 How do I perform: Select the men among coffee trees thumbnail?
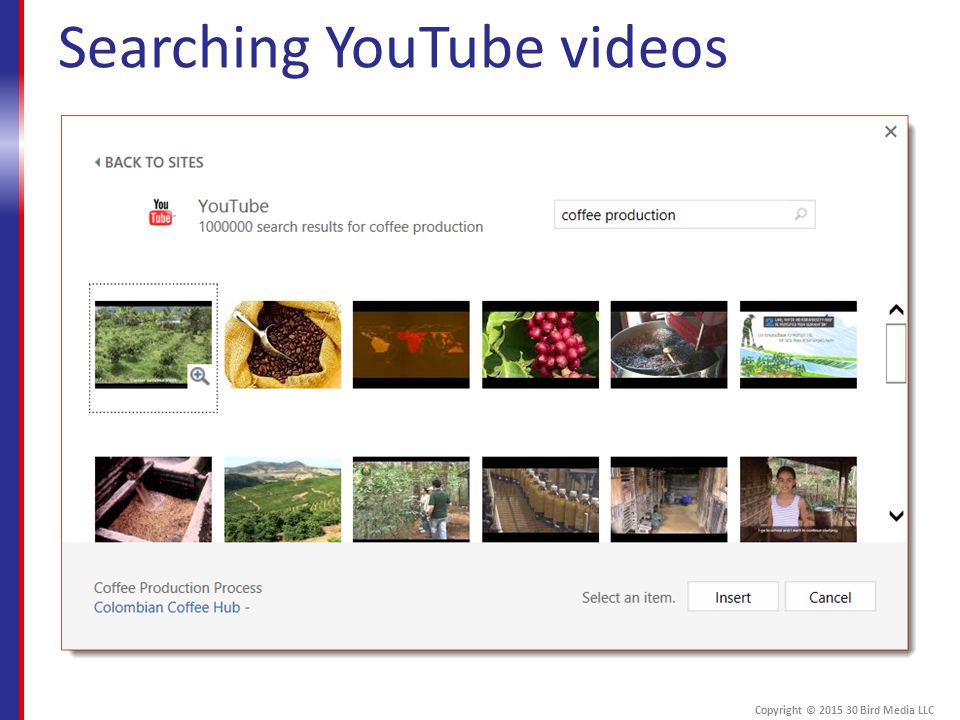pyautogui.click(x=411, y=500)
